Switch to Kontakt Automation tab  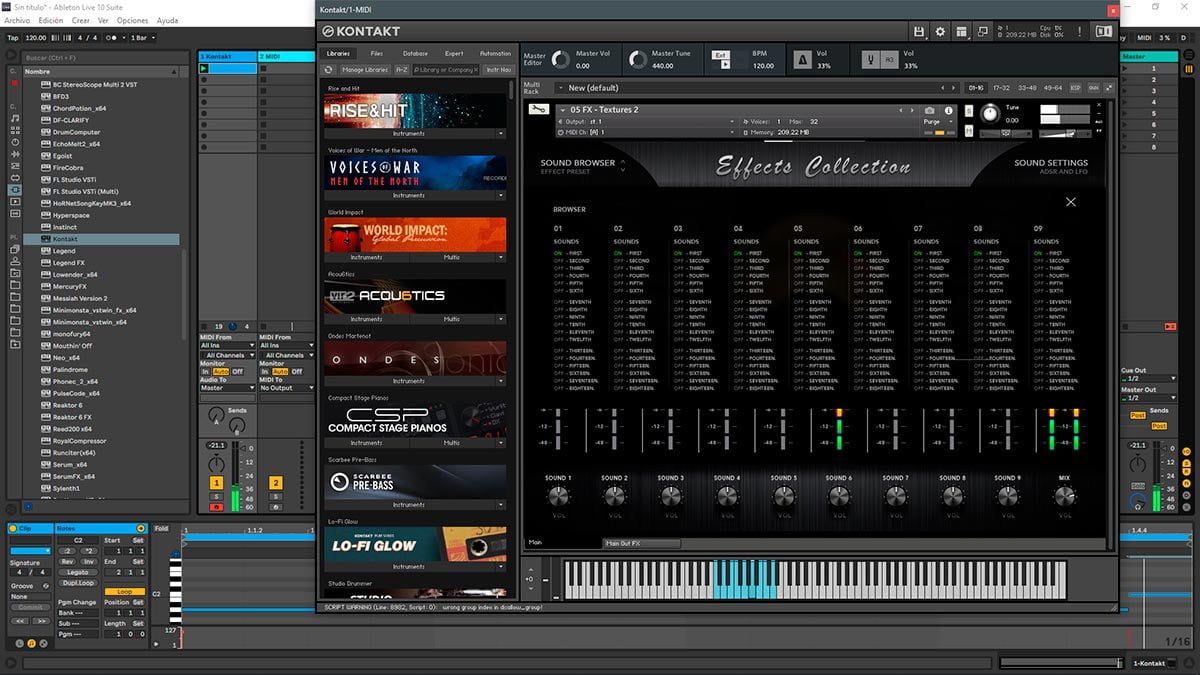pyautogui.click(x=495, y=53)
